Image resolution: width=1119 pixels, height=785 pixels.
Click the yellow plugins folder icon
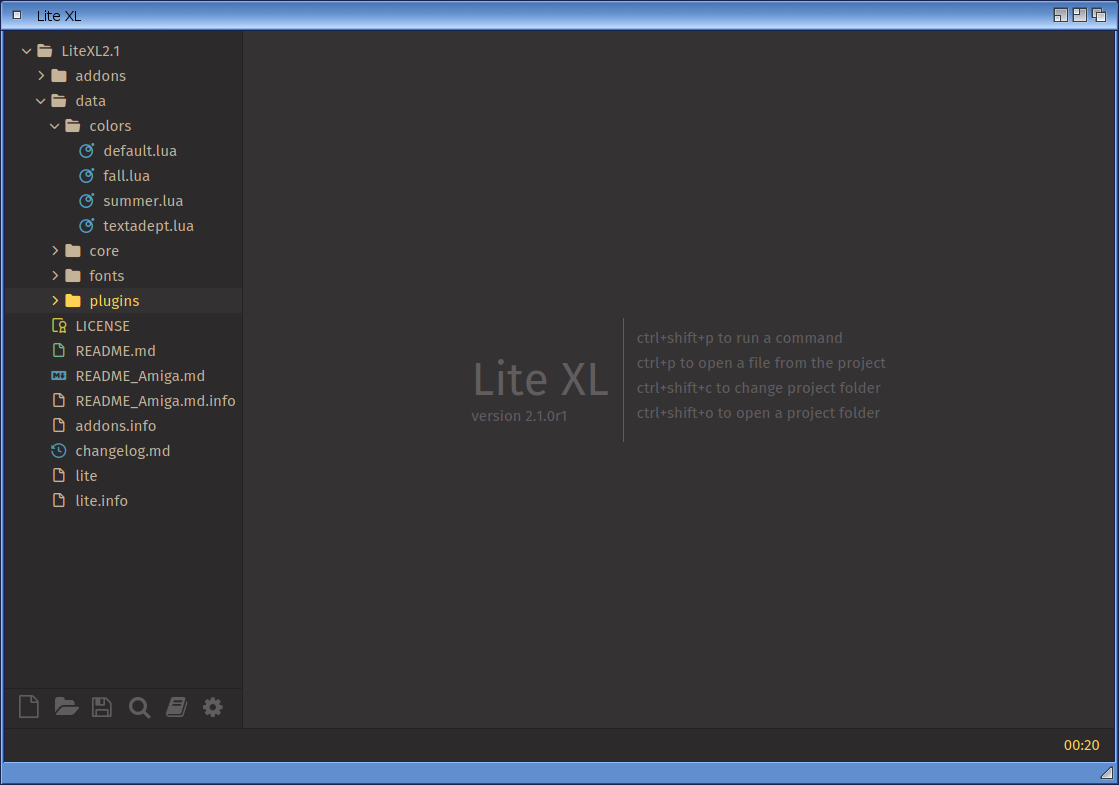coord(73,300)
